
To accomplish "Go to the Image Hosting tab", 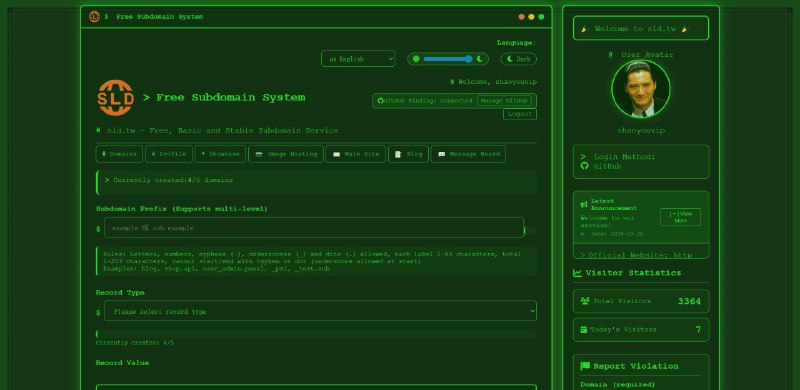I will pos(286,154).
